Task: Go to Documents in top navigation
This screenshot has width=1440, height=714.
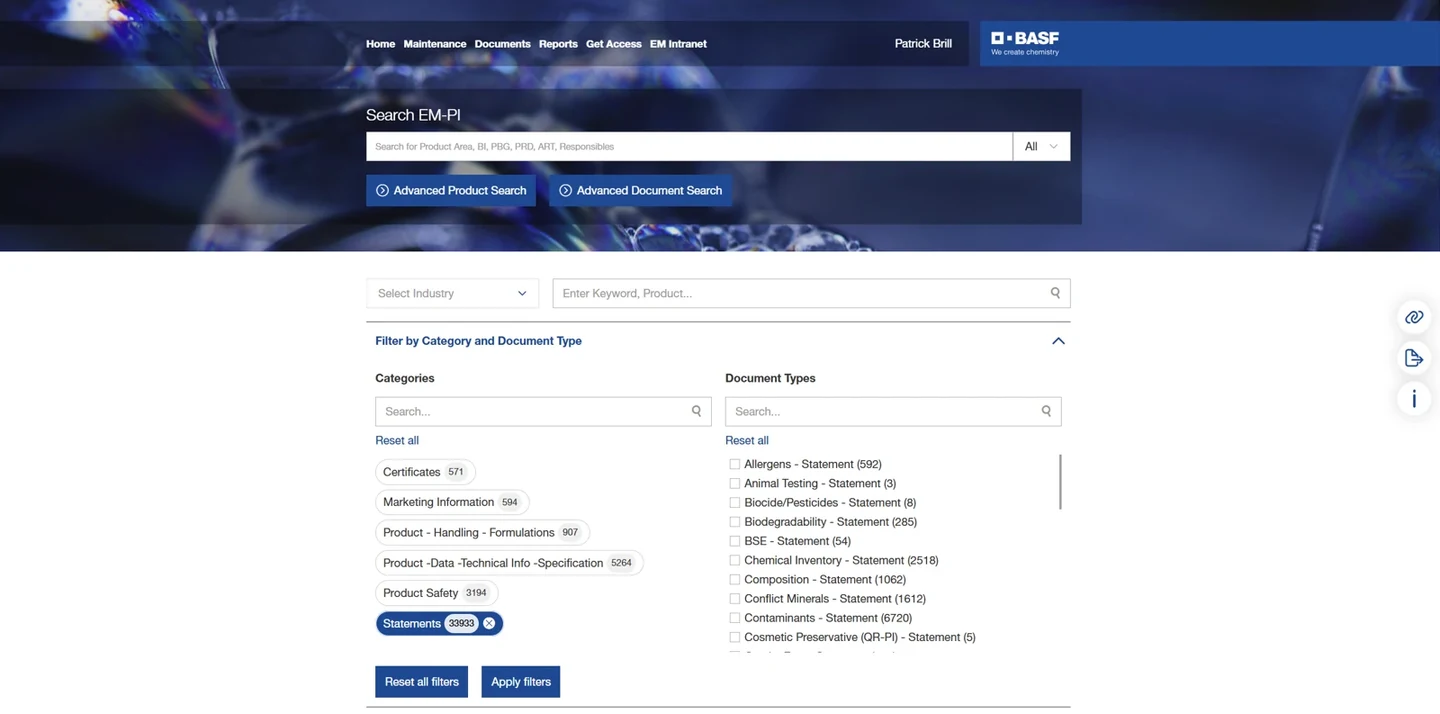Action: (x=503, y=44)
